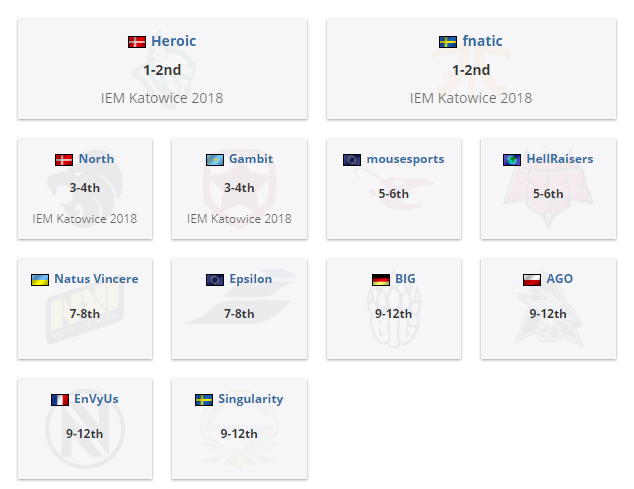The height and width of the screenshot is (489, 634).
Task: Click Gambit's 3-4th placement text
Action: (239, 188)
